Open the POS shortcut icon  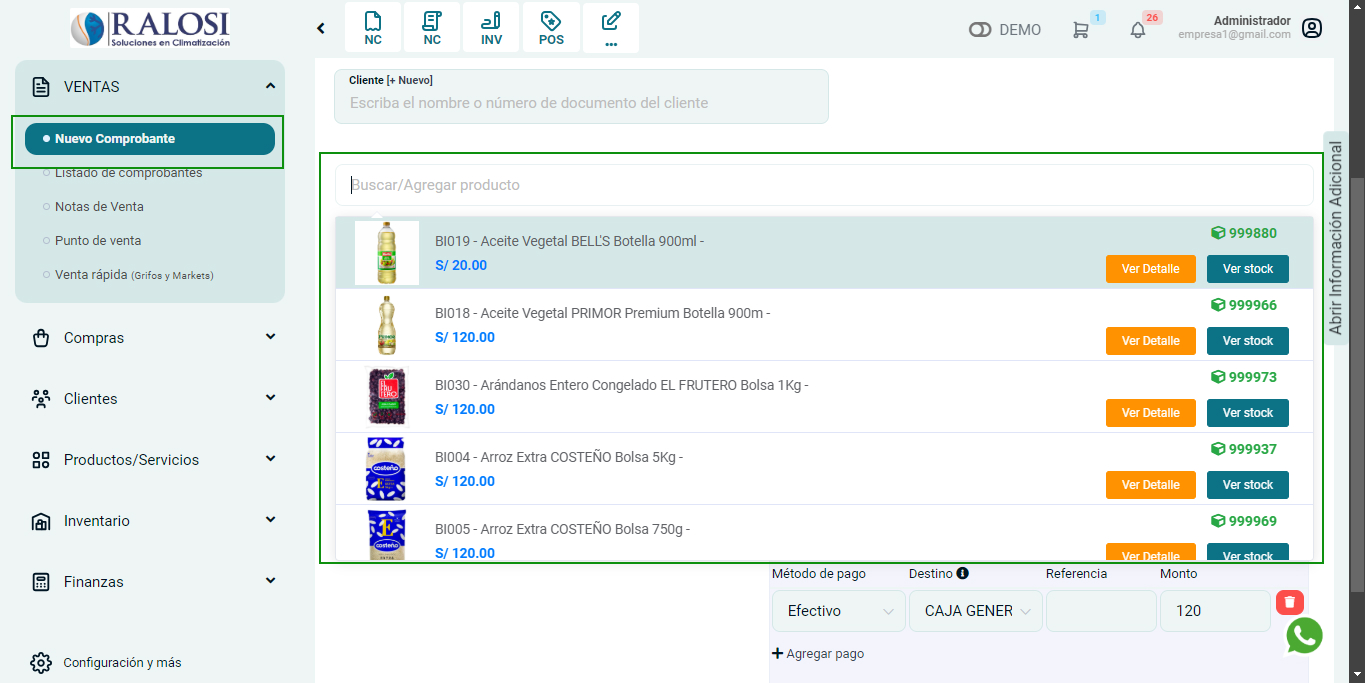(551, 27)
